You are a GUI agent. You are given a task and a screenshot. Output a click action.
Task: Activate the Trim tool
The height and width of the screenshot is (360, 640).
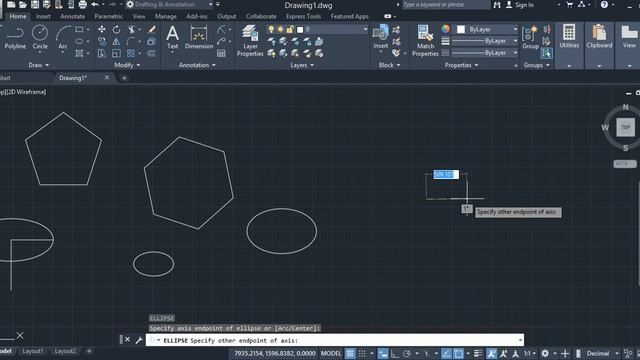coord(131,29)
